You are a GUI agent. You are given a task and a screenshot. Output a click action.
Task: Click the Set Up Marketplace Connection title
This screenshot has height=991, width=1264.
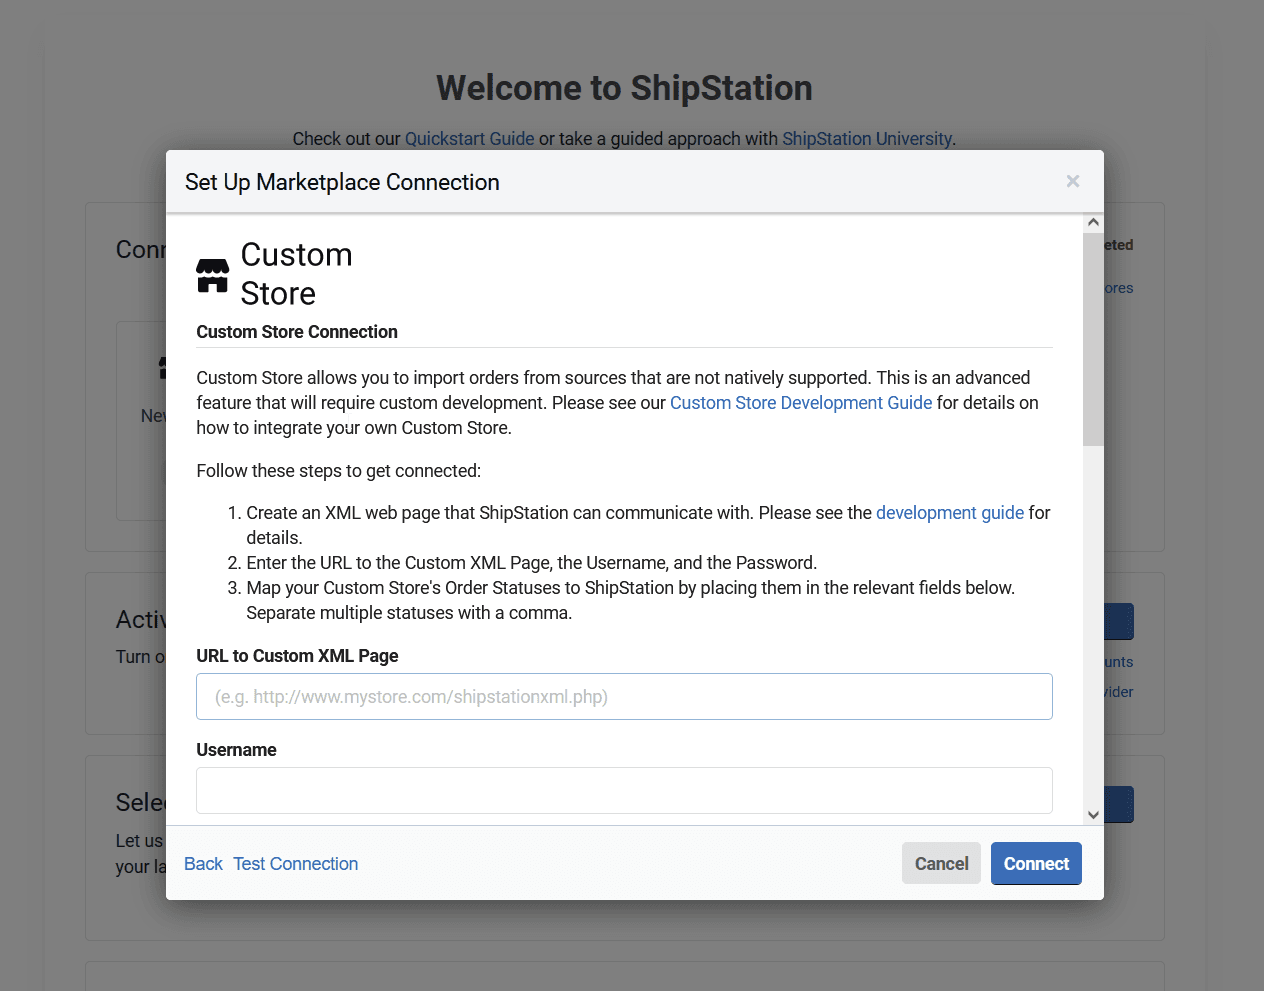pyautogui.click(x=342, y=182)
